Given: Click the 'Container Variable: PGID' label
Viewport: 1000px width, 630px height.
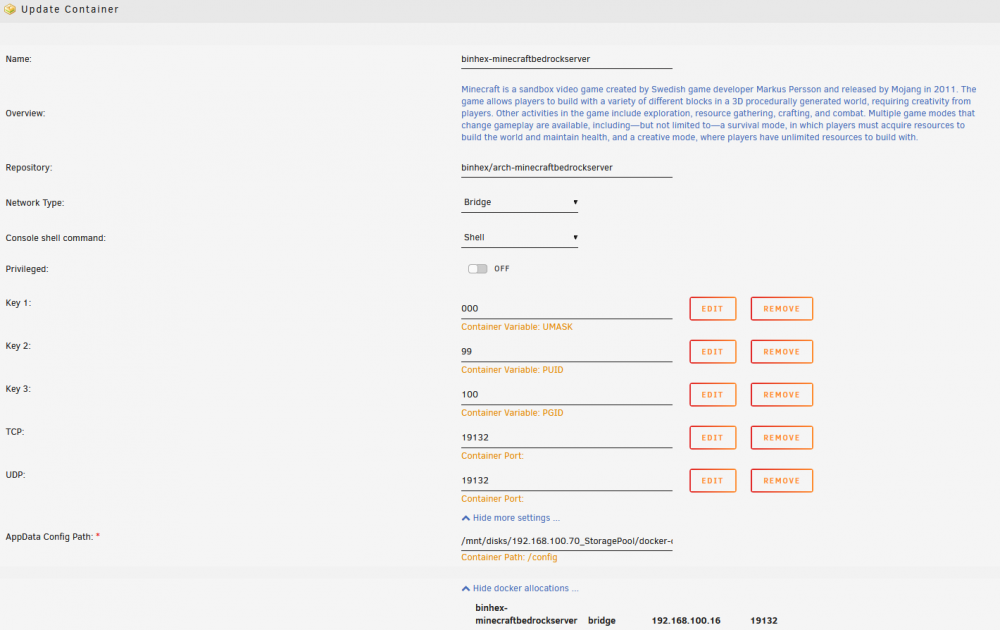Looking at the screenshot, I should click(512, 413).
